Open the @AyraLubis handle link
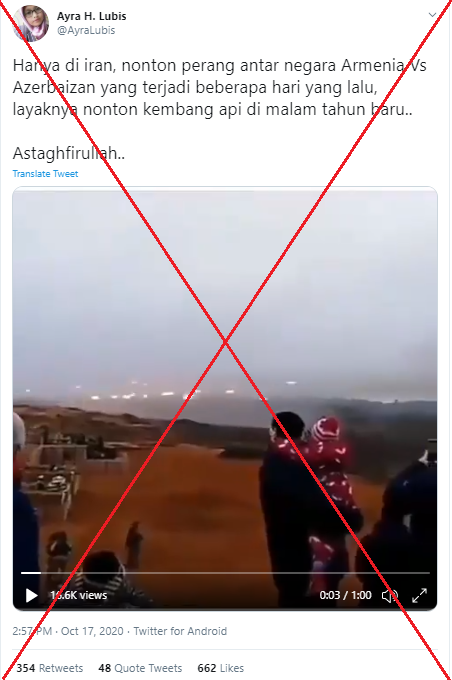 click(x=86, y=30)
